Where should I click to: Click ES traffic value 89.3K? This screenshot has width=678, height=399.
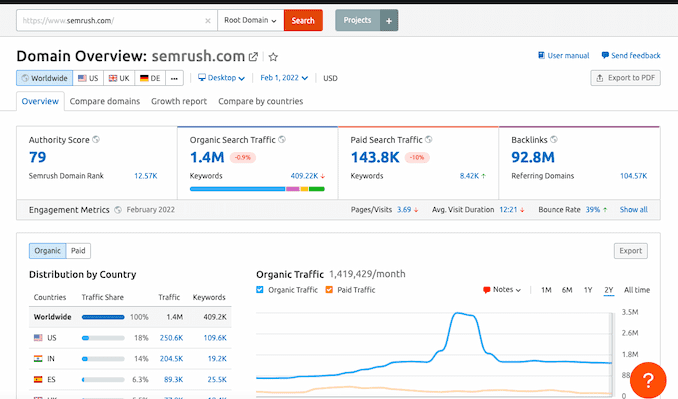pyautogui.click(x=173, y=379)
